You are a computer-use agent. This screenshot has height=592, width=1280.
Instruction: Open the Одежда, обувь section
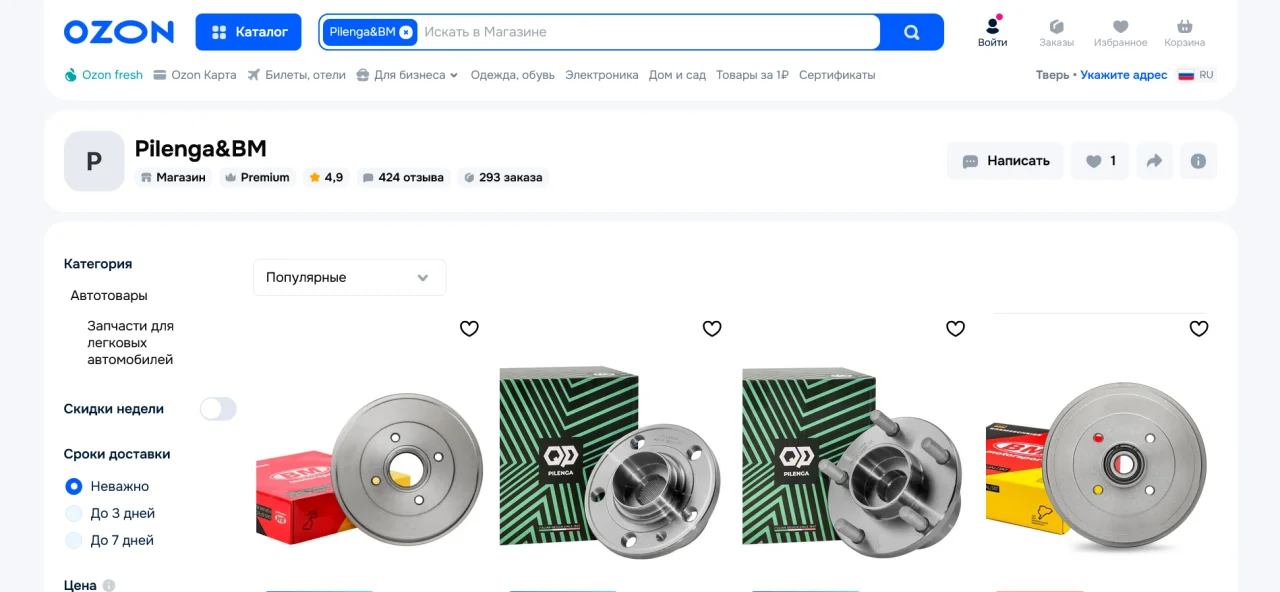tap(512, 75)
